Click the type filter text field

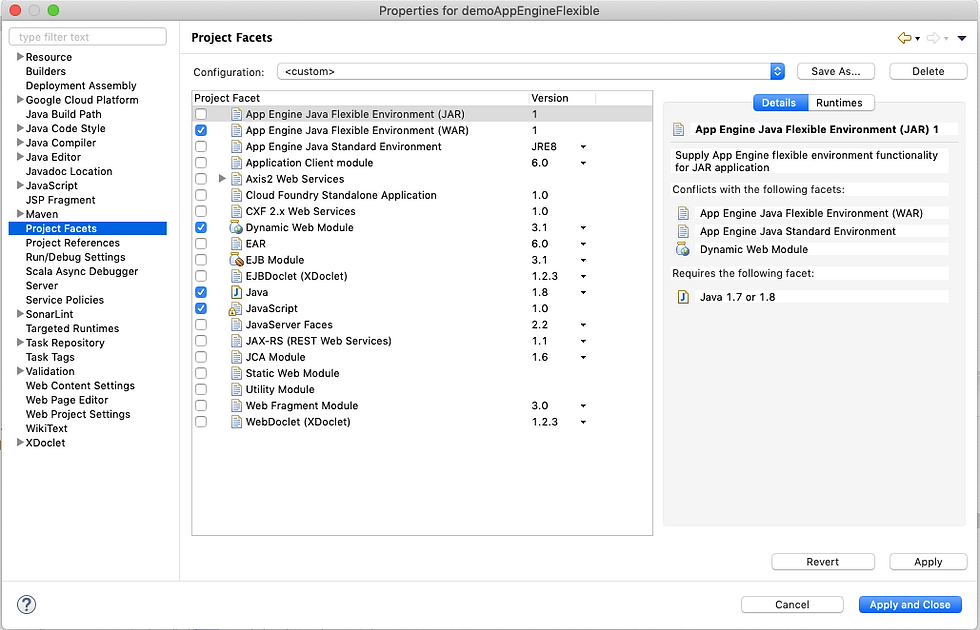coord(88,37)
